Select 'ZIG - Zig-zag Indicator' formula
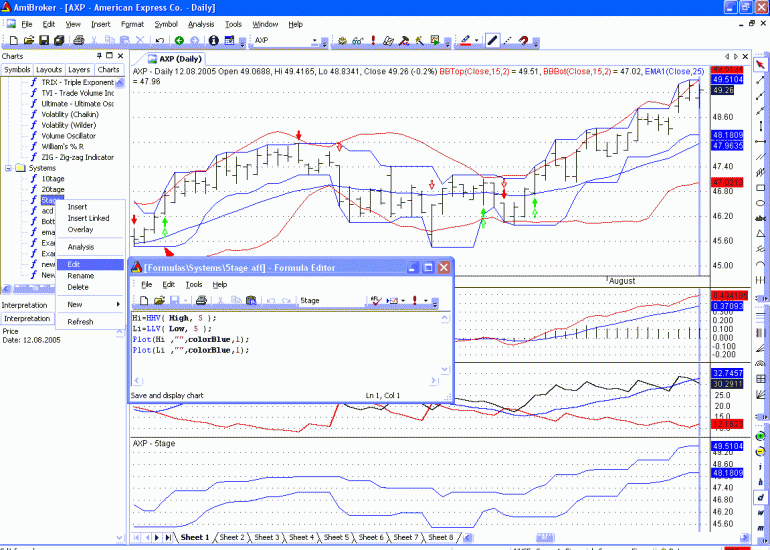Image resolution: width=770 pixels, height=550 pixels. coord(78,157)
